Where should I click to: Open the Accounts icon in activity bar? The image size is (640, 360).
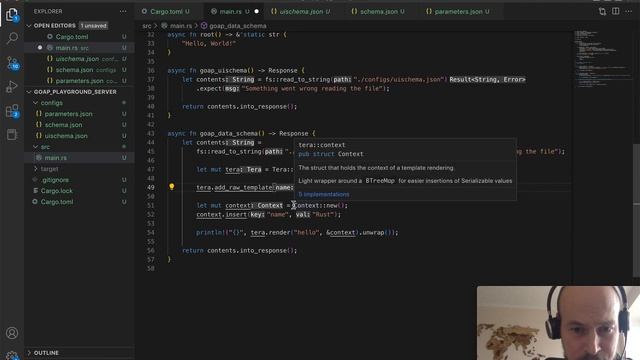12,333
